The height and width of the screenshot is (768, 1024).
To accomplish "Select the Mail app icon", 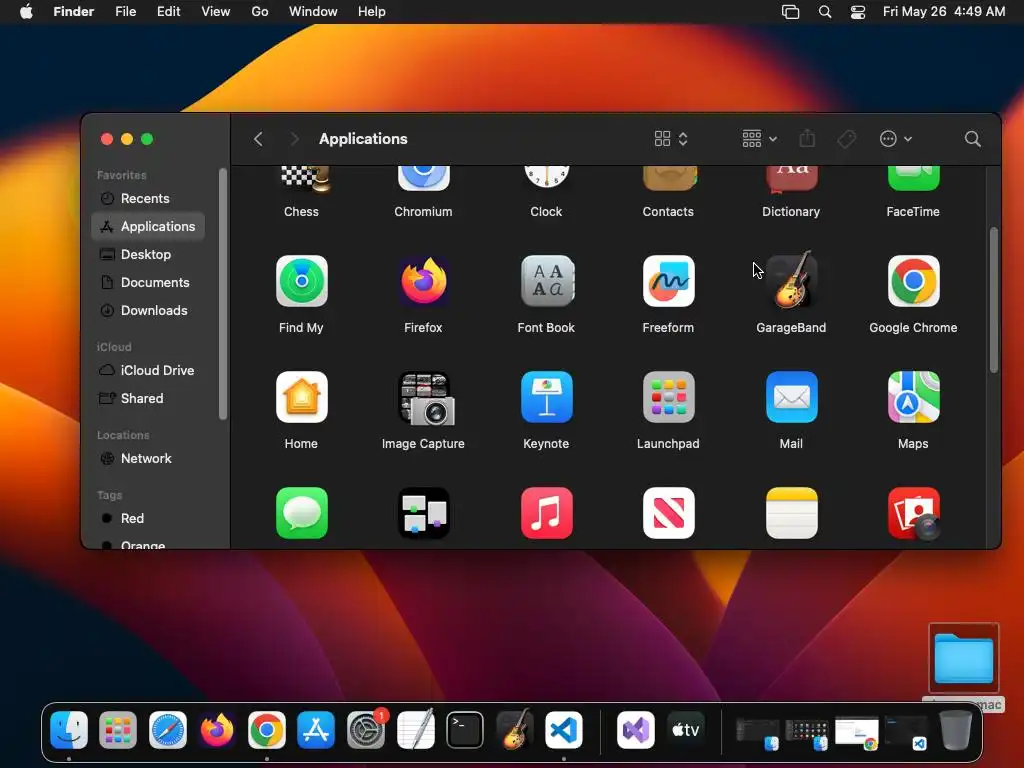I will click(791, 397).
